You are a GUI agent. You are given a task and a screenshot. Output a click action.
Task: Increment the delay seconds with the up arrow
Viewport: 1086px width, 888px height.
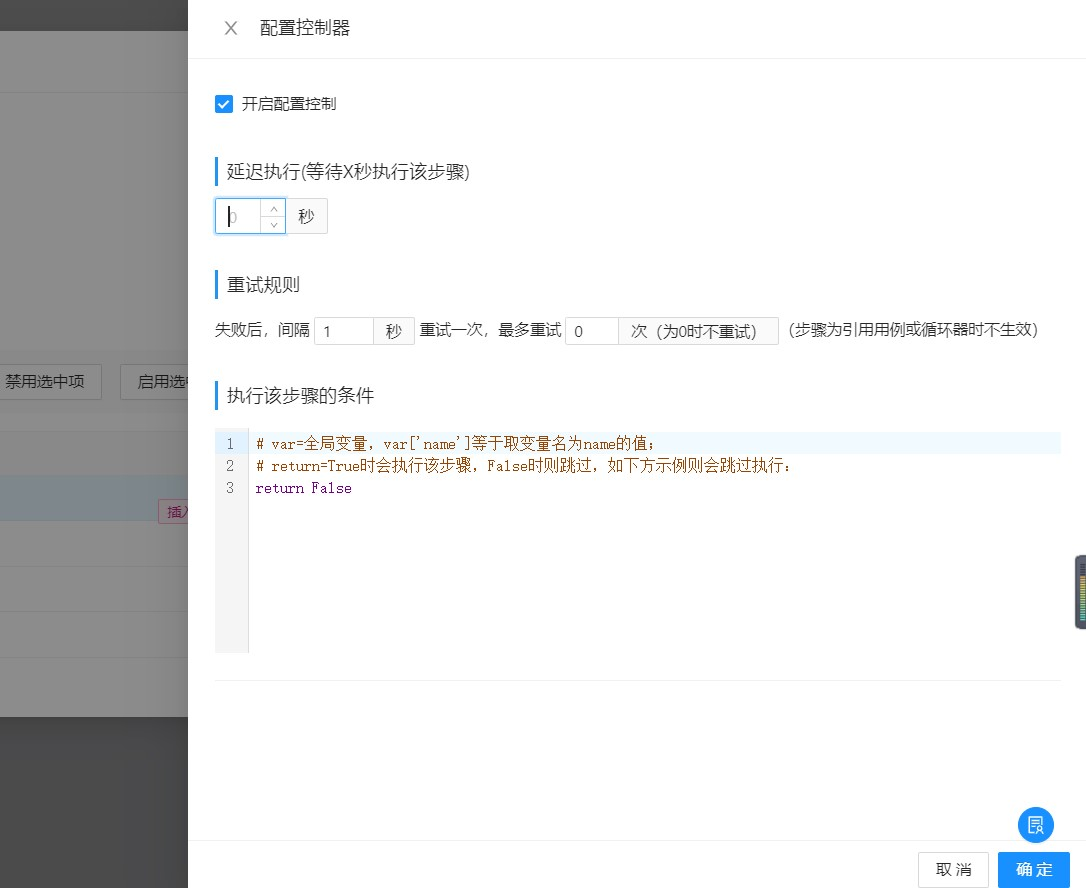tap(273, 208)
